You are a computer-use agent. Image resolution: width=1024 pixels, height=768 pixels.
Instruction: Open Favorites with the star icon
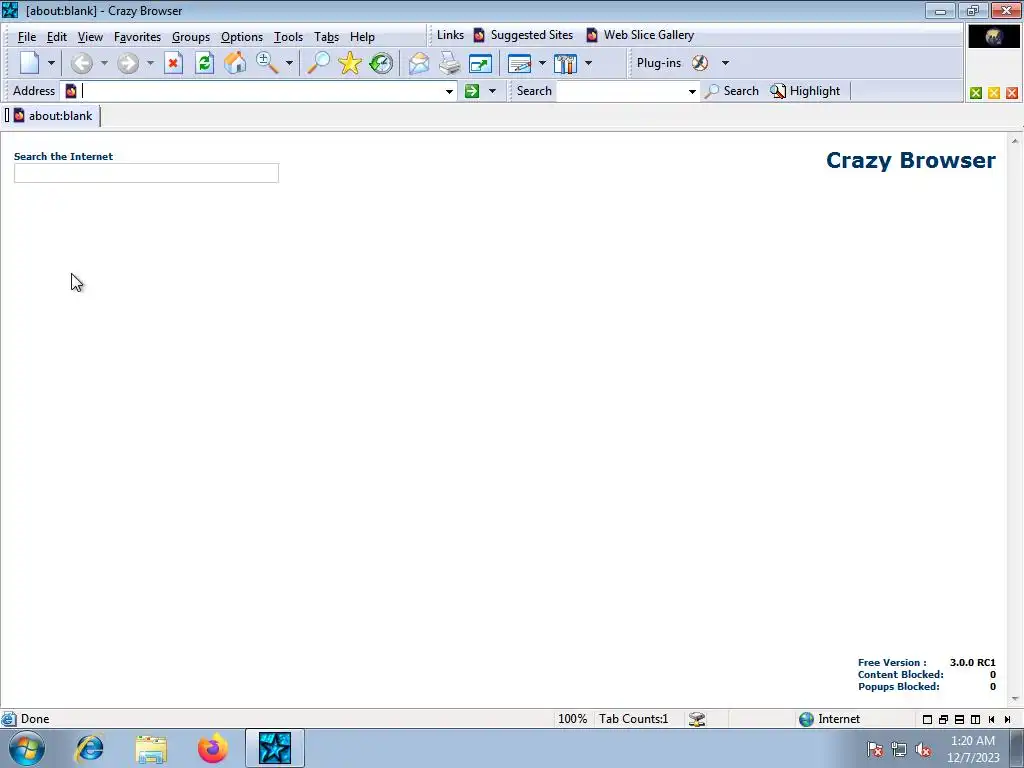349,63
